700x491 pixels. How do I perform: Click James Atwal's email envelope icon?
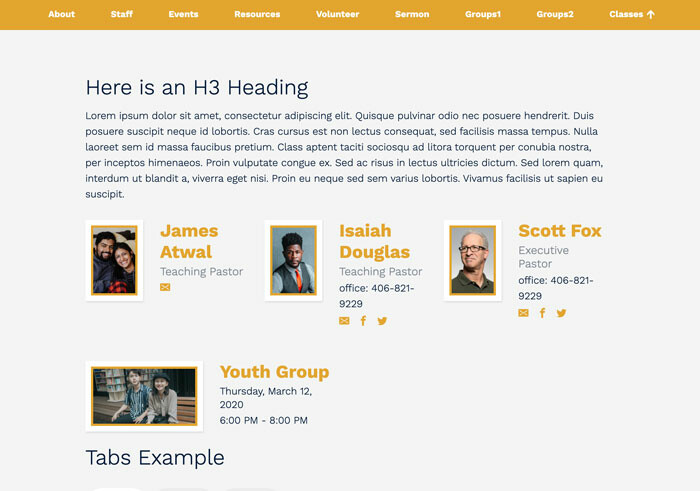point(165,288)
